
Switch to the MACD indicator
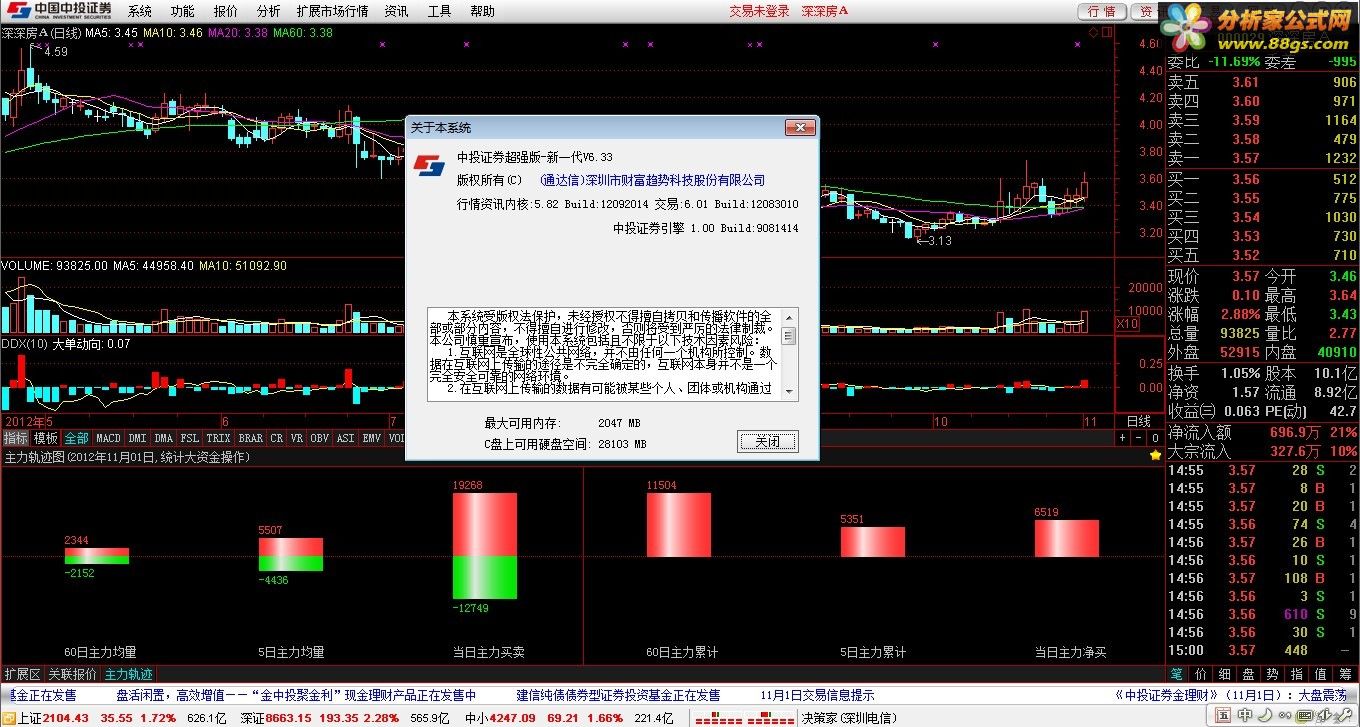coord(108,438)
